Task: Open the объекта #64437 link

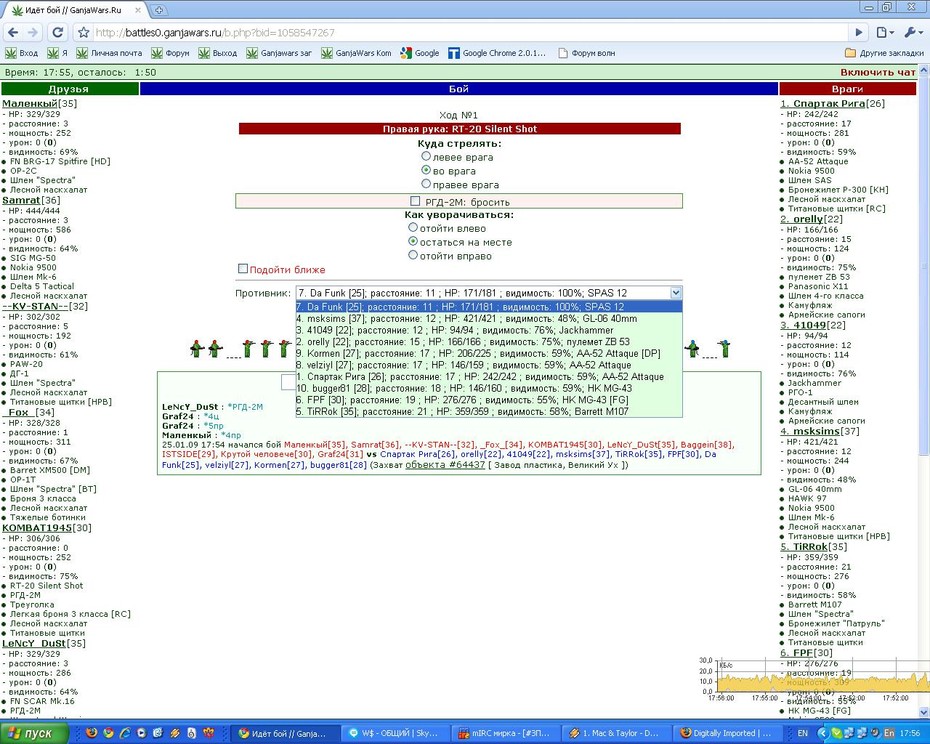Action: click(445, 465)
